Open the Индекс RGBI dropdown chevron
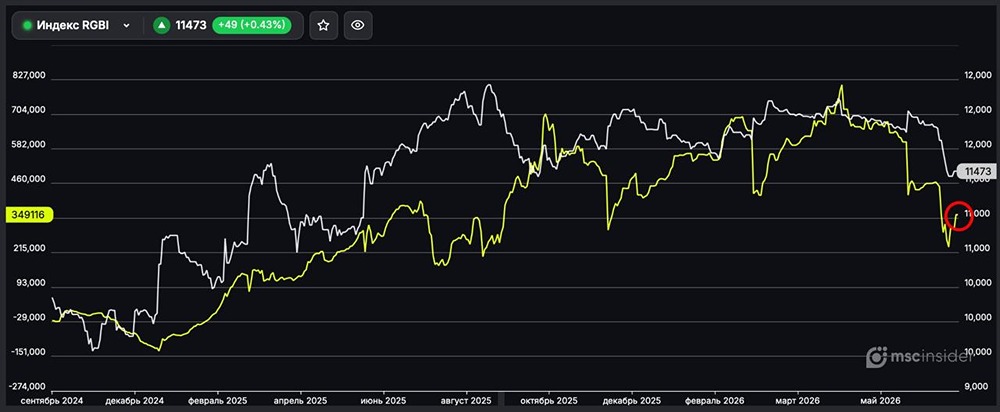 click(x=126, y=26)
